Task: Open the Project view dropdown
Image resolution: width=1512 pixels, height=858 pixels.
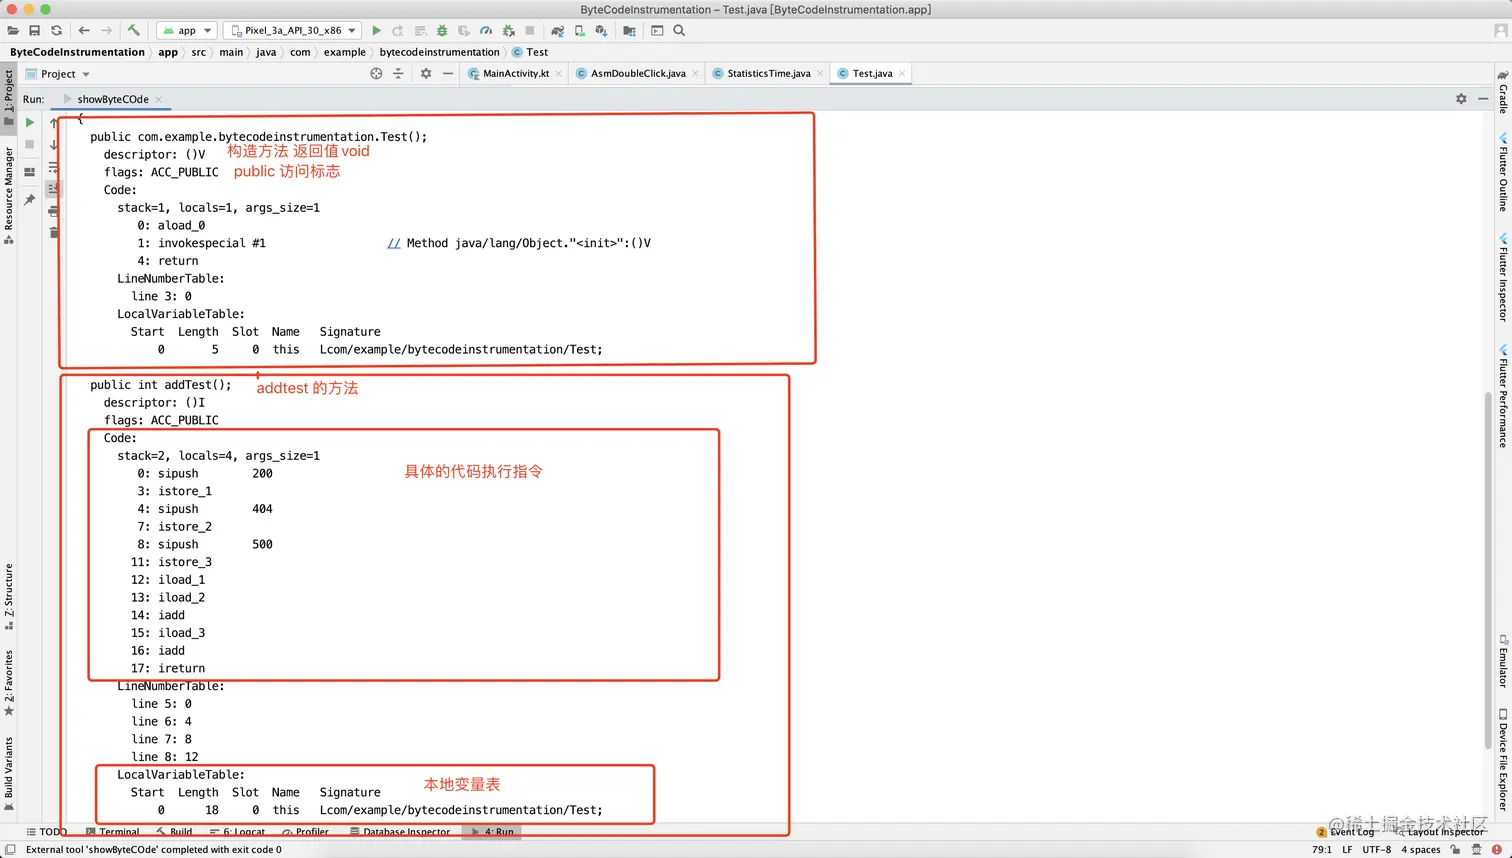Action: pyautogui.click(x=58, y=74)
